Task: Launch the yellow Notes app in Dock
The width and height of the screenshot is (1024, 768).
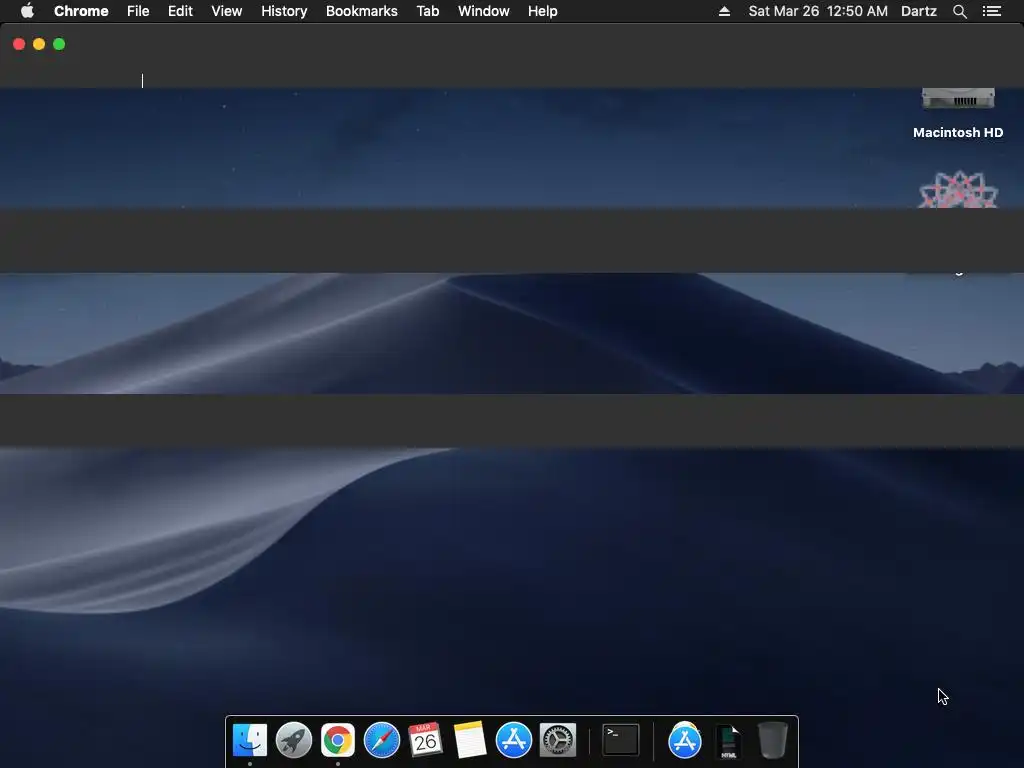Action: pyautogui.click(x=470, y=740)
